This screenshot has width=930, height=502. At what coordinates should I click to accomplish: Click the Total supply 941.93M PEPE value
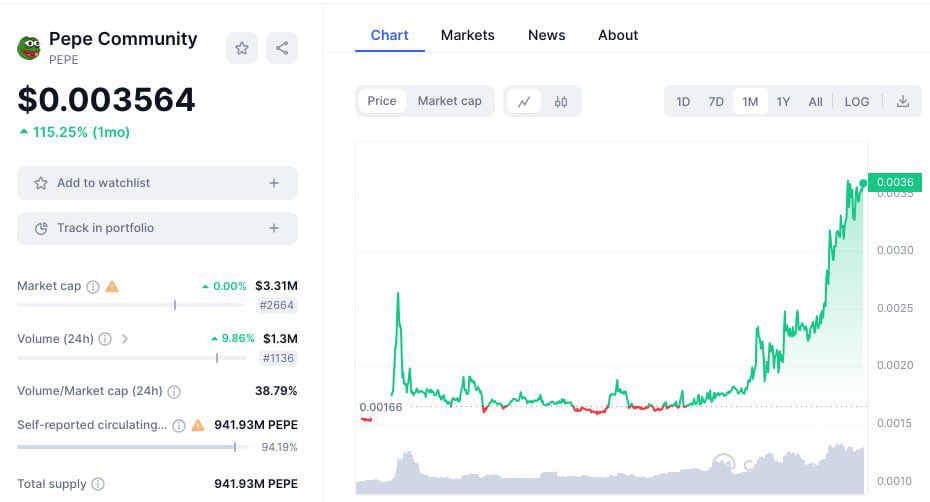pyautogui.click(x=256, y=484)
